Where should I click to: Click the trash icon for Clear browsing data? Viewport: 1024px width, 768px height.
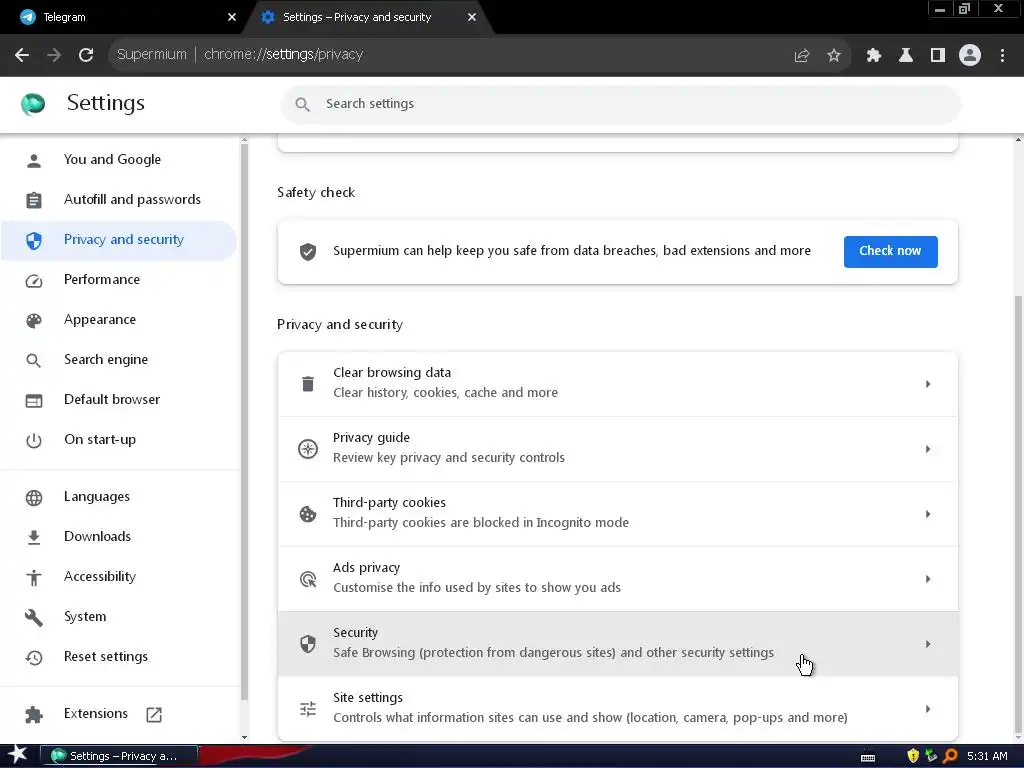pos(308,384)
